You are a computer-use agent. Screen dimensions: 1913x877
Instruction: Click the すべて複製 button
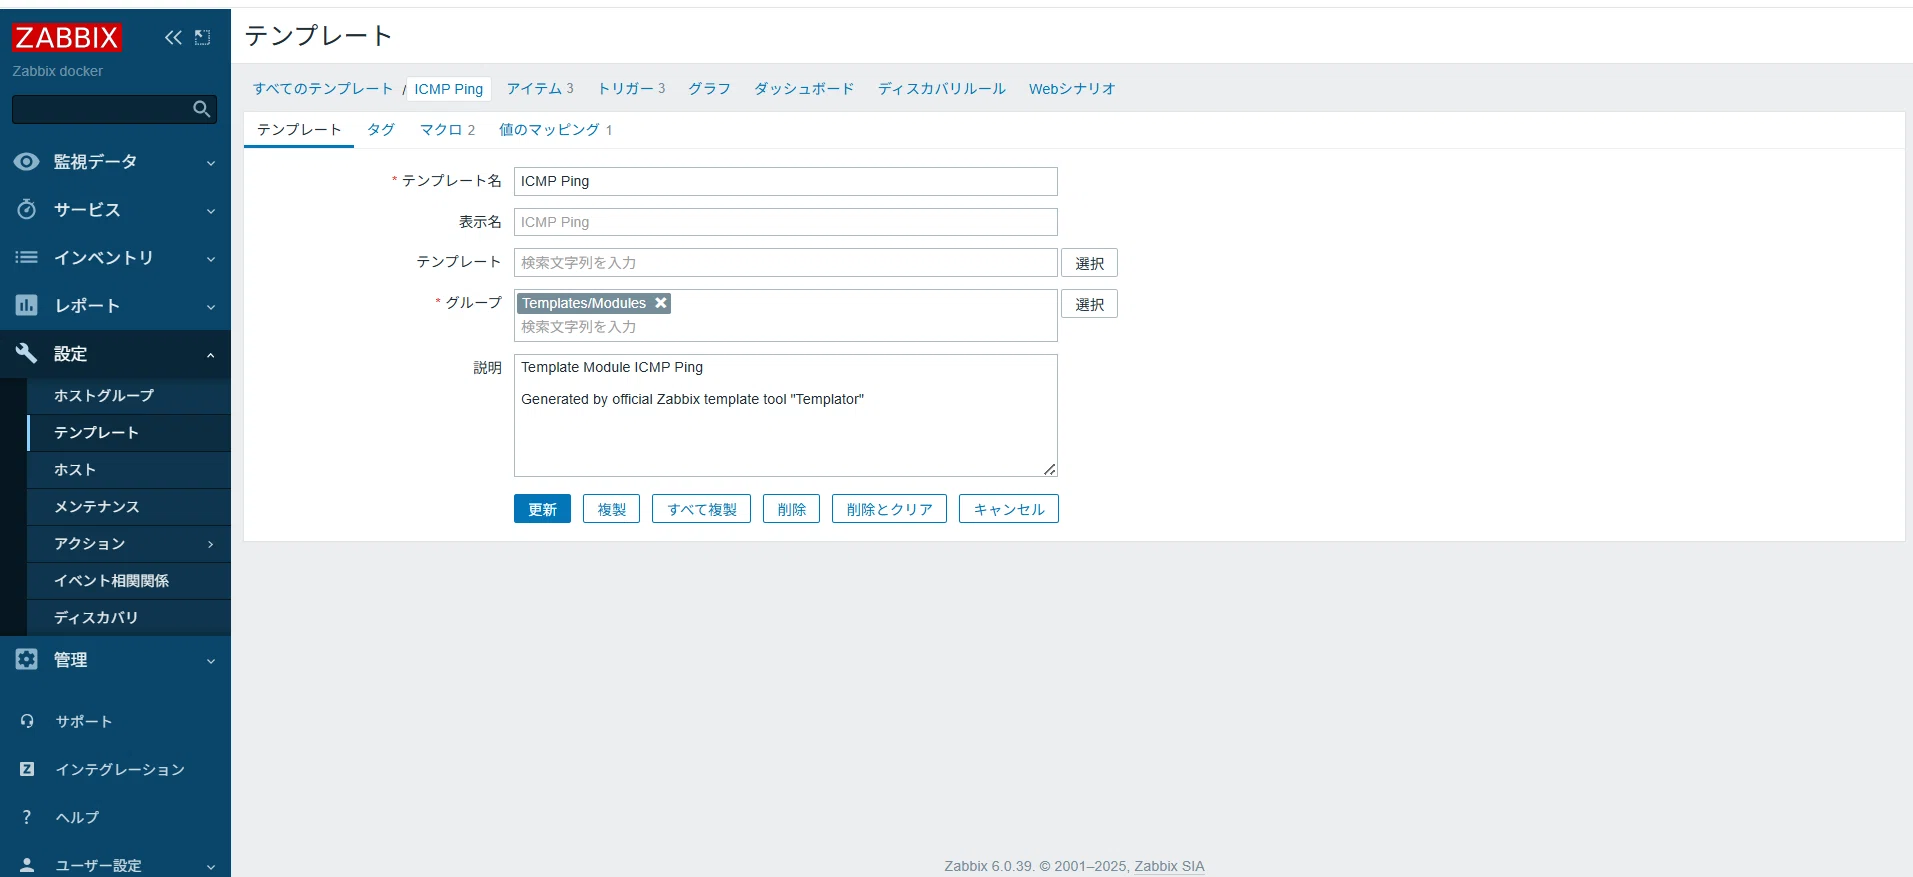(701, 509)
